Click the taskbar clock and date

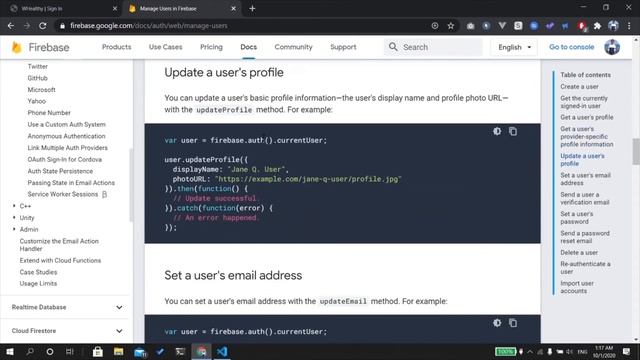pyautogui.click(x=604, y=351)
